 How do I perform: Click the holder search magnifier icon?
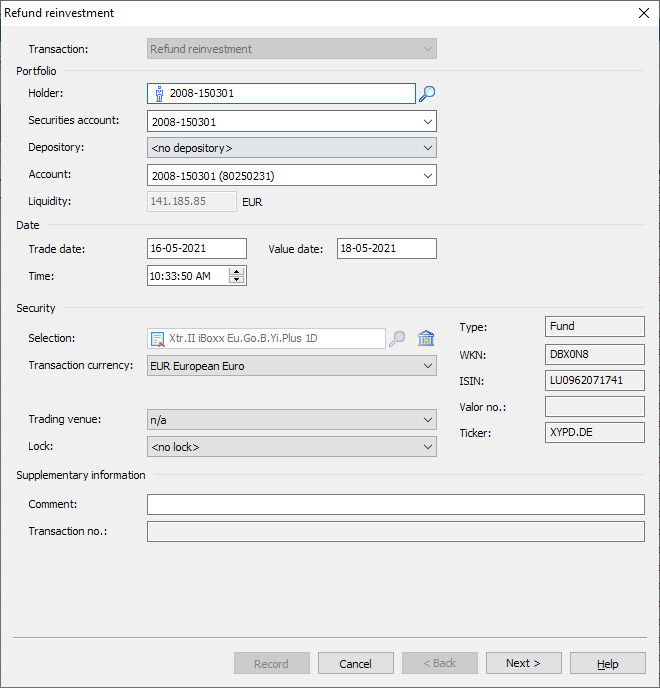[427, 94]
